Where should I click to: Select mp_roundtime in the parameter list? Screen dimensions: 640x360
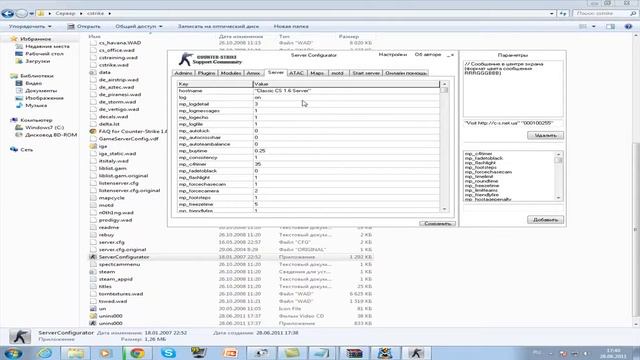coord(481,181)
